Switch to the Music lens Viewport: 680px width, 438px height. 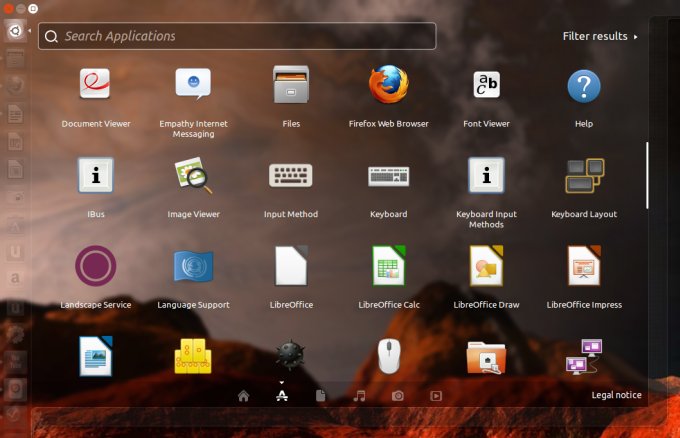359,395
